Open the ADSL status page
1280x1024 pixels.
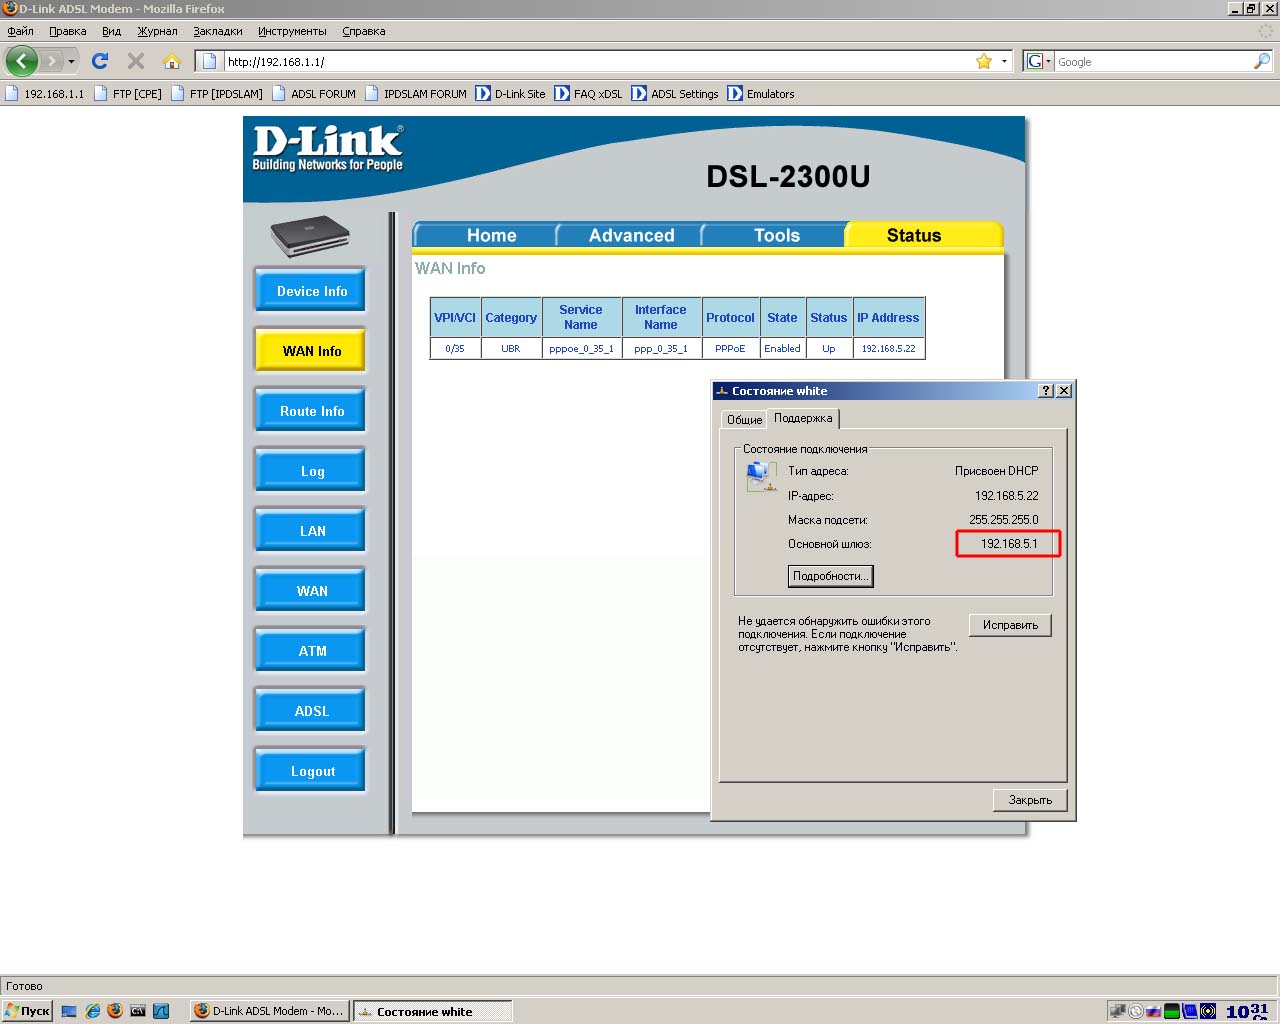pyautogui.click(x=311, y=711)
